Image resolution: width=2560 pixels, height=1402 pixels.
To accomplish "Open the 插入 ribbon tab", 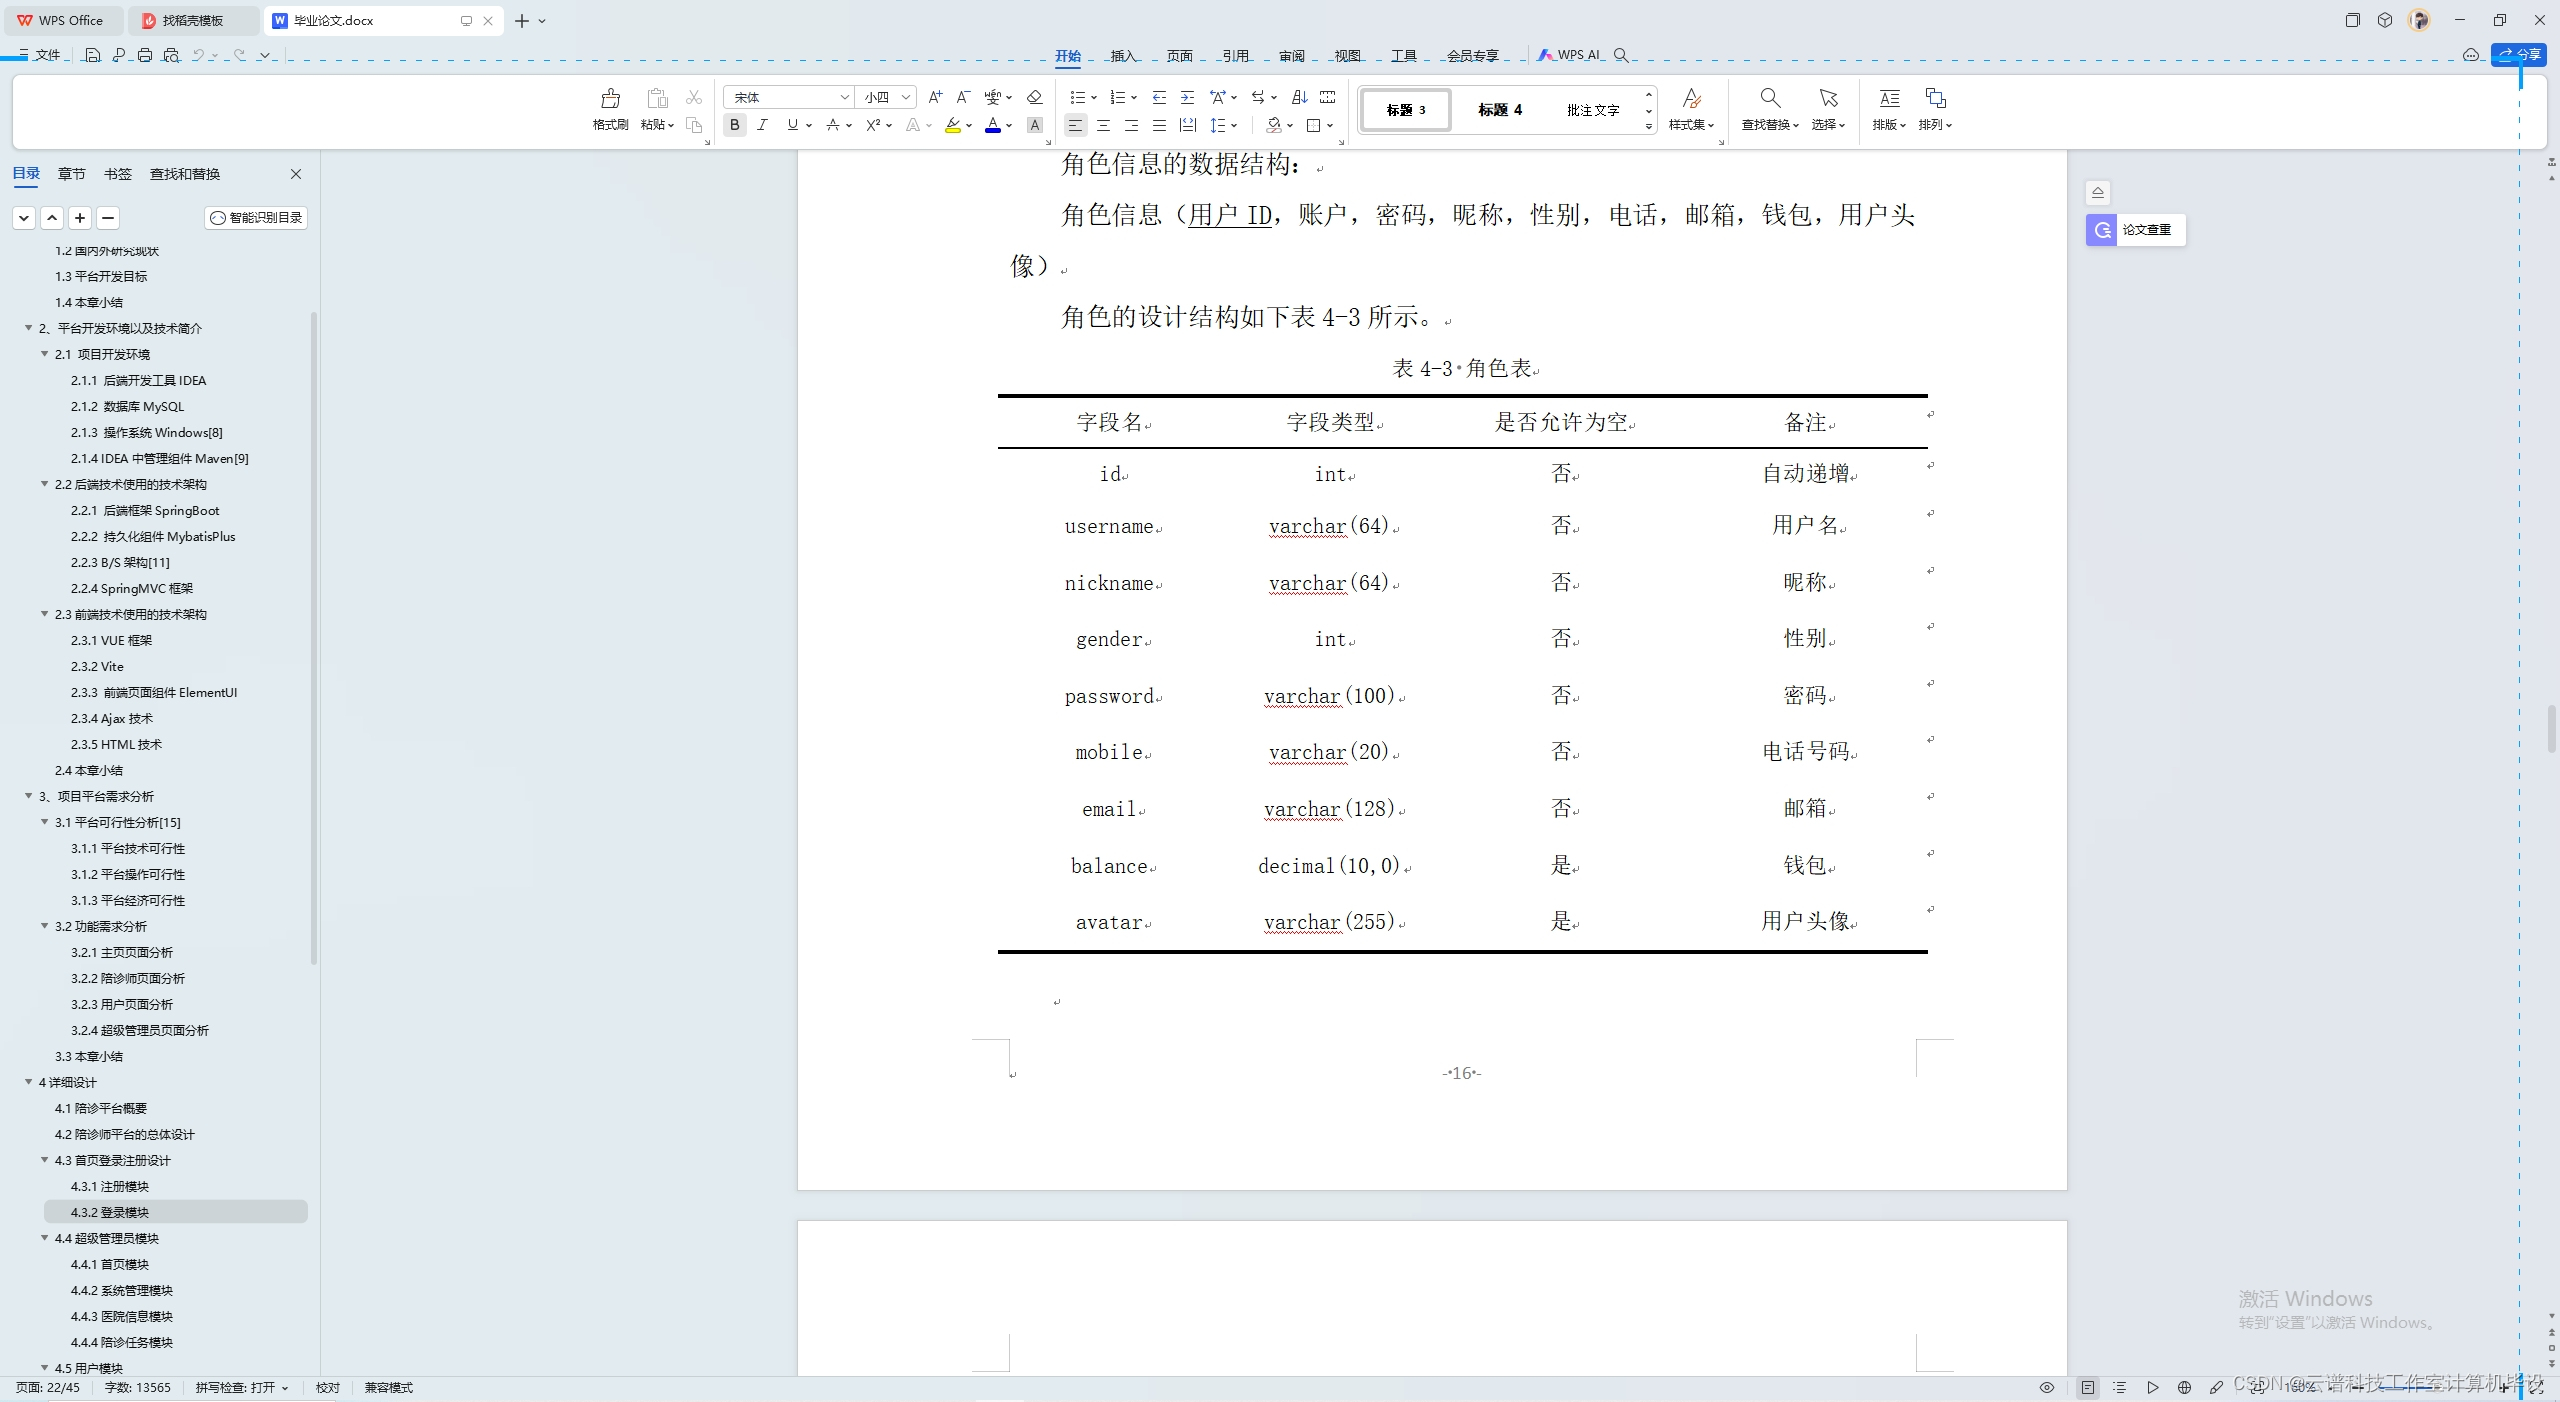I will pos(1123,55).
